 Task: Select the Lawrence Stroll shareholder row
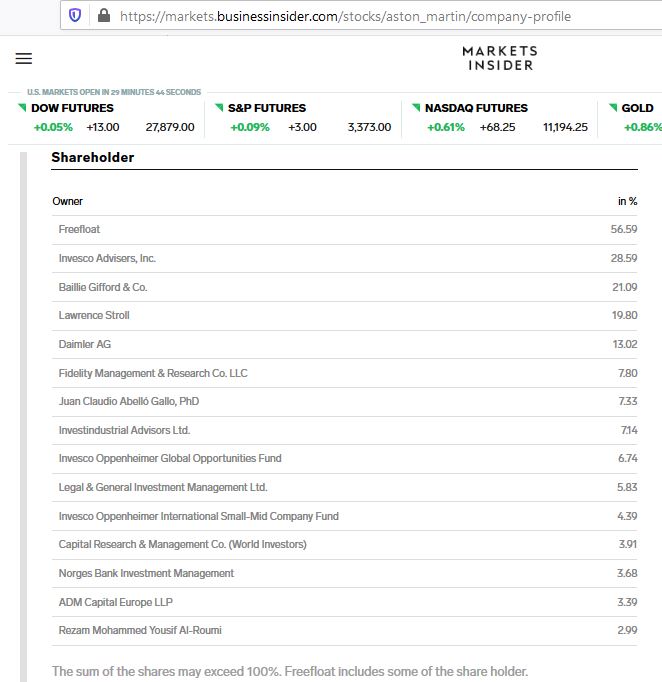pyautogui.click(x=94, y=315)
